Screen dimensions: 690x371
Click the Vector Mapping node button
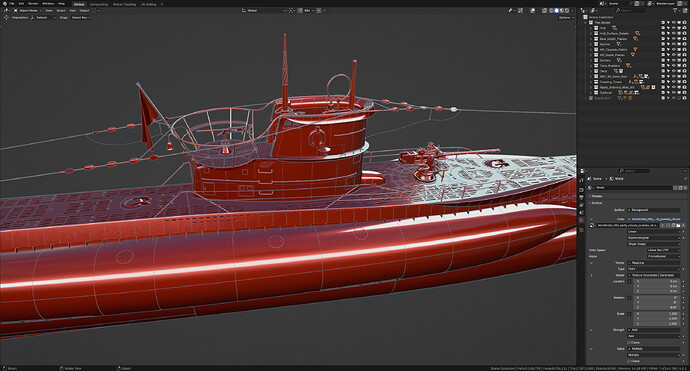coord(653,263)
